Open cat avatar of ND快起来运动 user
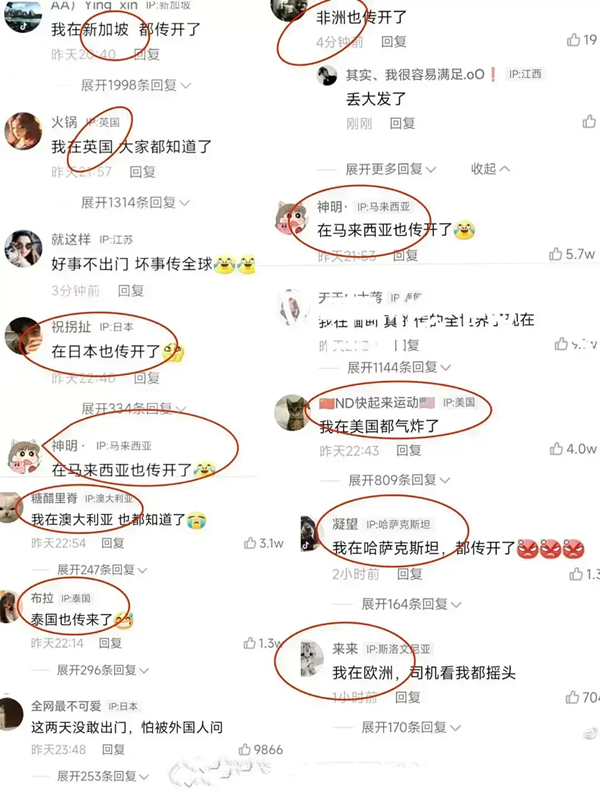The height and width of the screenshot is (800, 600). [x=292, y=412]
